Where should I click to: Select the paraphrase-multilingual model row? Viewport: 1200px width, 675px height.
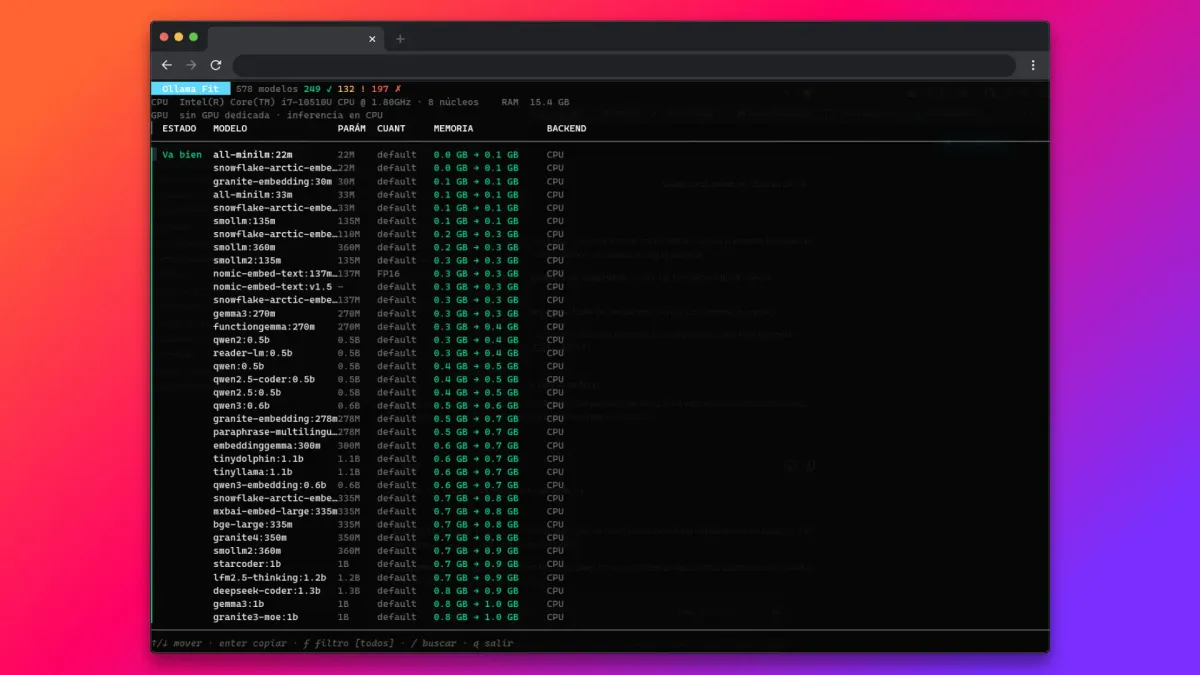[x=390, y=432]
